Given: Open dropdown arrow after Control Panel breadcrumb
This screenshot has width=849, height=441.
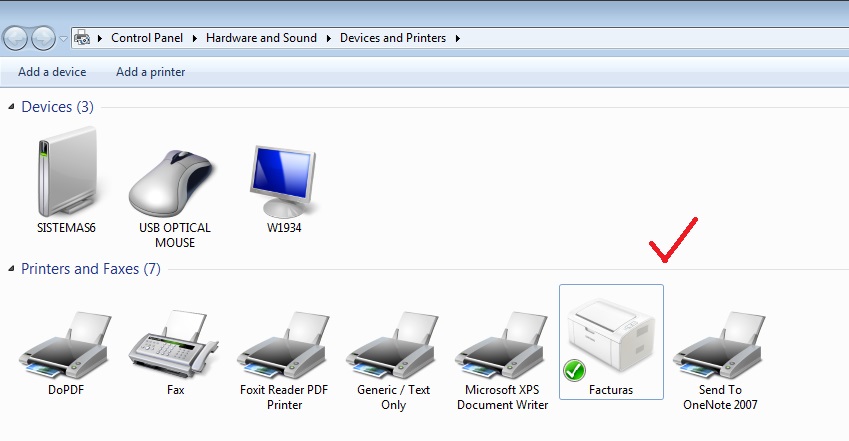Looking at the screenshot, I should [x=194, y=38].
